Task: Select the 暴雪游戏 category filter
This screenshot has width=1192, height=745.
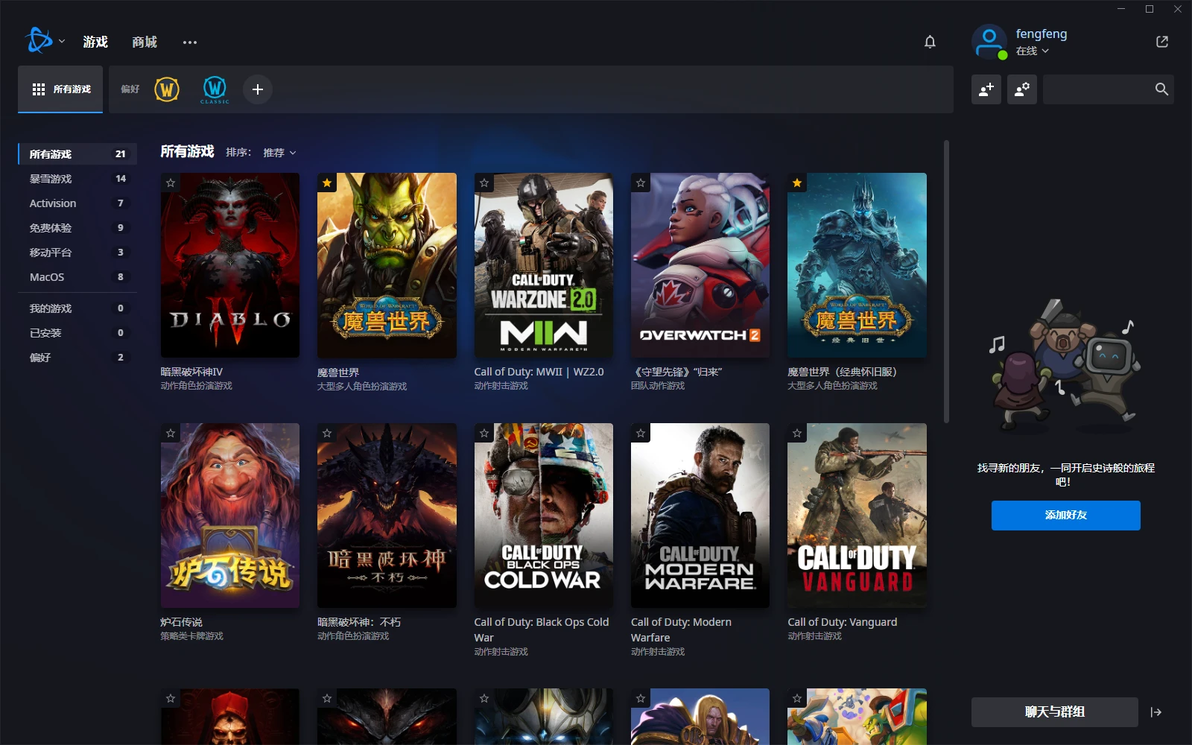Action: [x=51, y=179]
